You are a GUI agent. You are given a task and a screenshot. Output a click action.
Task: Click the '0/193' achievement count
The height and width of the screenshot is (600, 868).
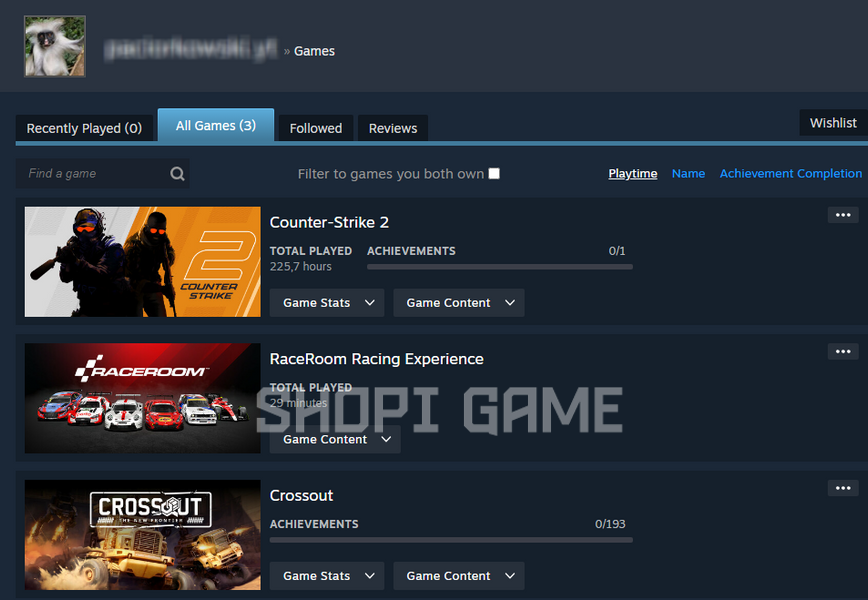click(610, 524)
